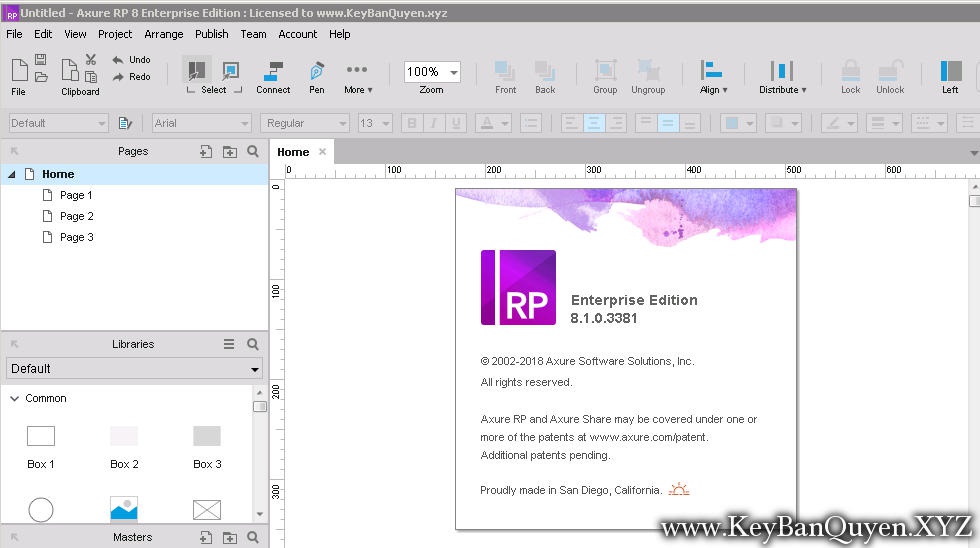Open the font size 13 dropdown
Screen dimensions: 980x548
[375, 123]
